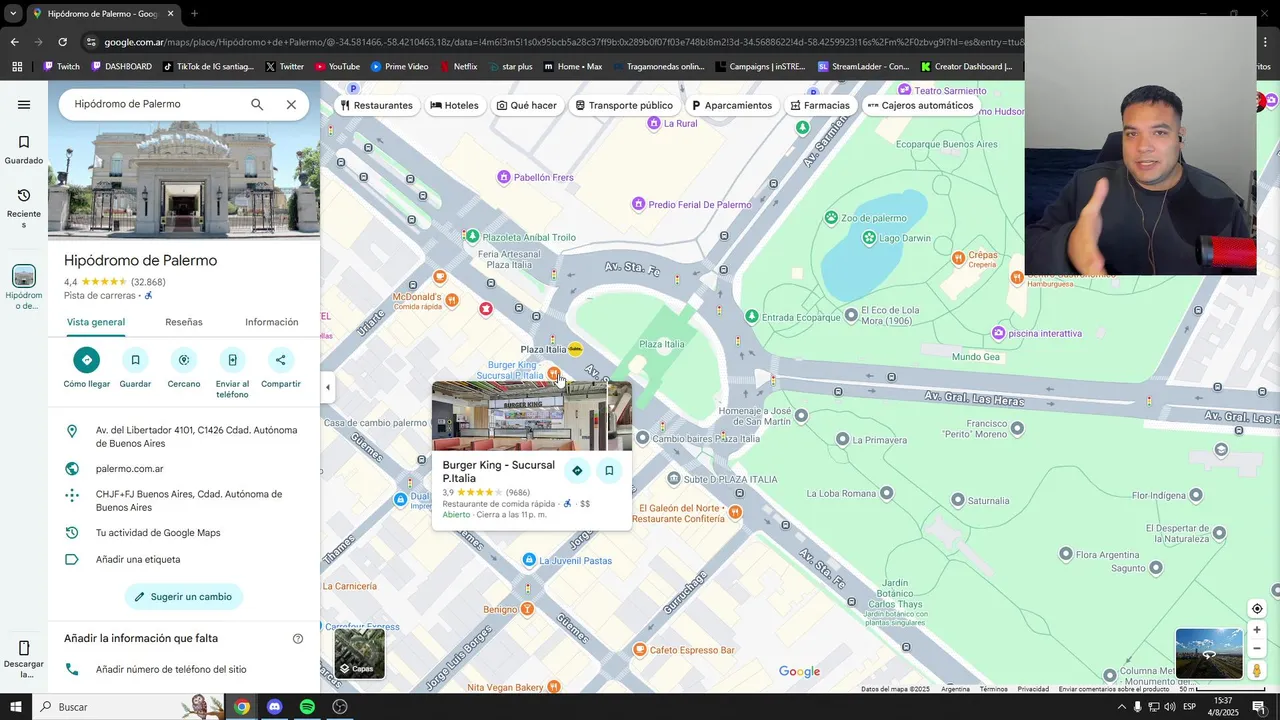
Task: Click the Enviar al teléfono icon
Action: (x=232, y=360)
